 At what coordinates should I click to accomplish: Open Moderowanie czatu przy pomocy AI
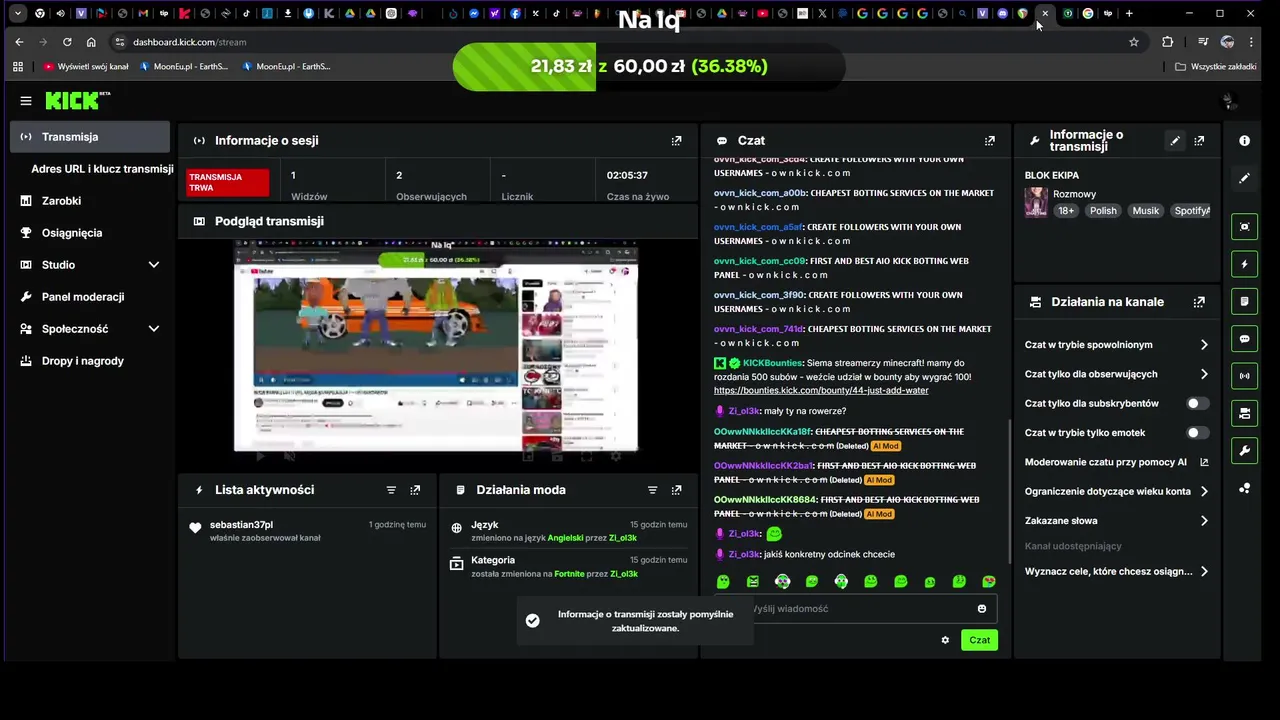pyautogui.click(x=1116, y=462)
